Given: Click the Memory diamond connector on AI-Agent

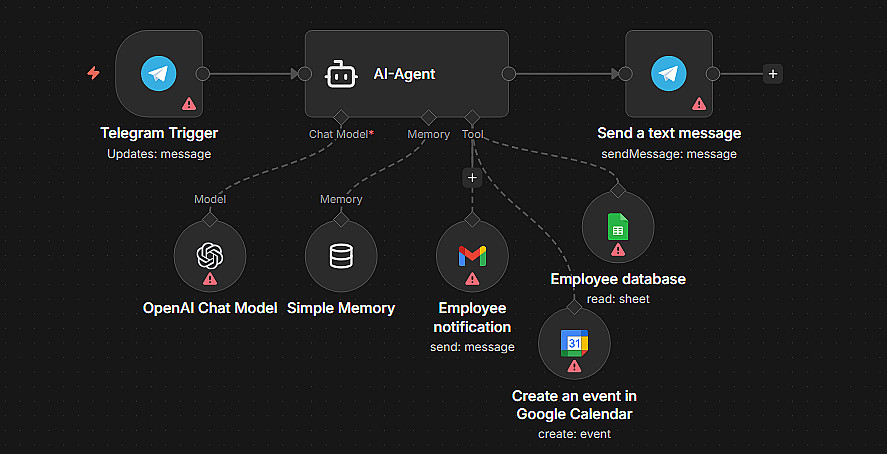Looking at the screenshot, I should [428, 118].
